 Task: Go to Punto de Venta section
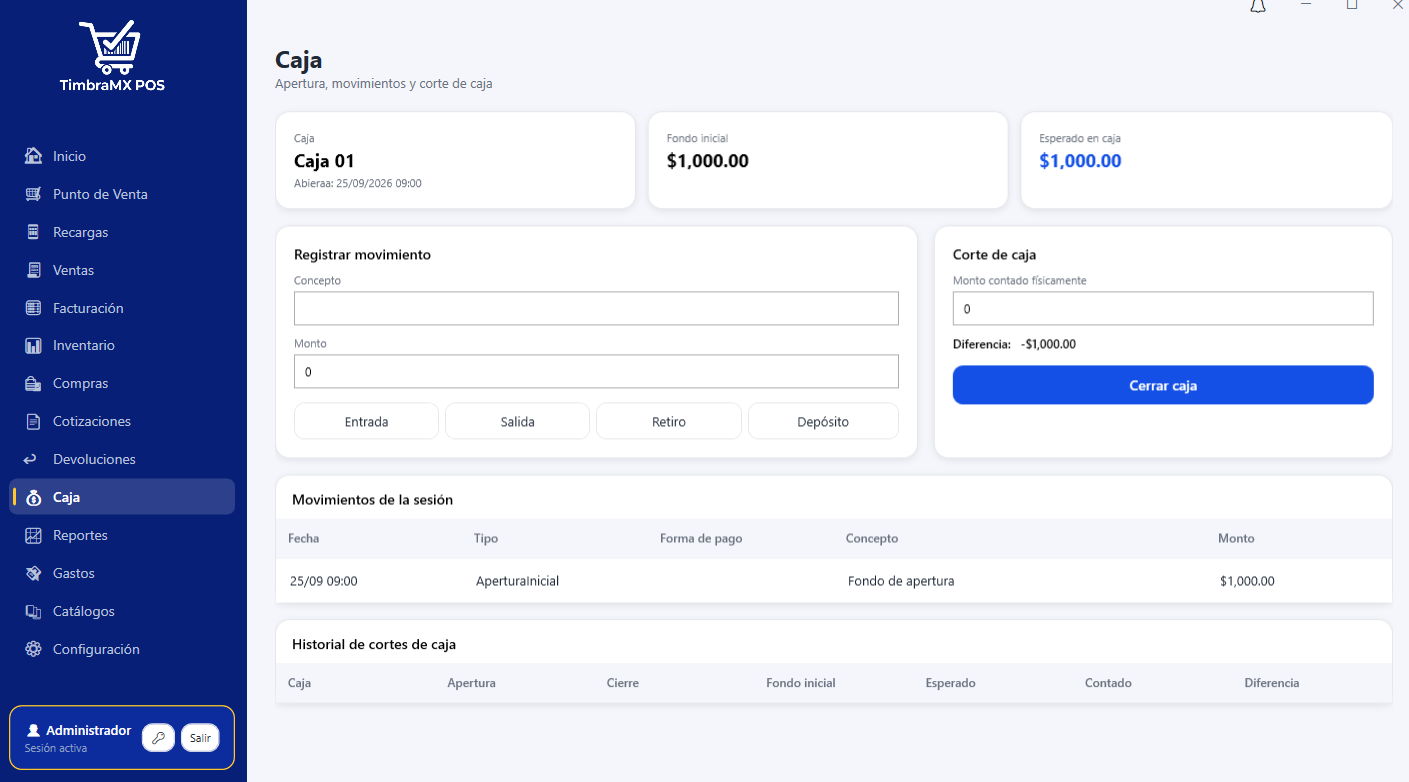coord(122,194)
